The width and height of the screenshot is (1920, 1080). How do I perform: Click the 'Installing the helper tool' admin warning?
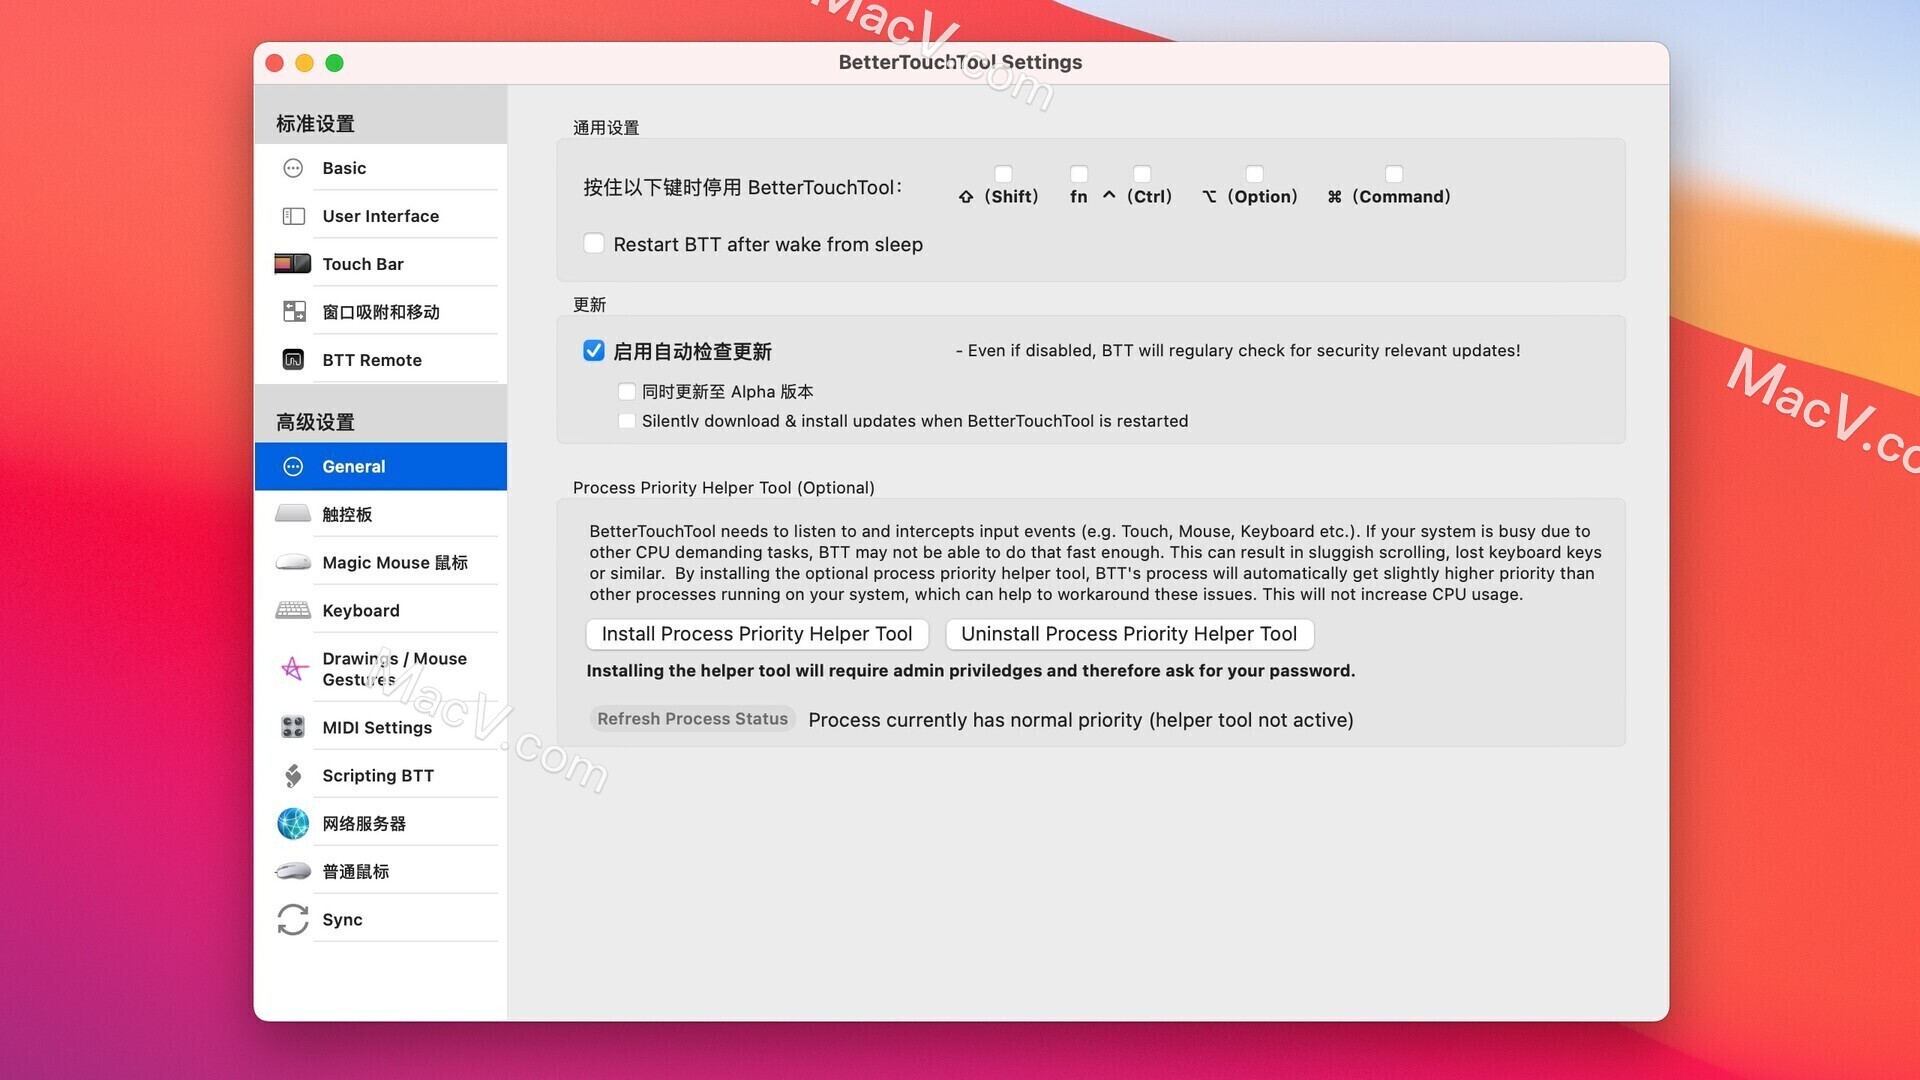coord(971,671)
